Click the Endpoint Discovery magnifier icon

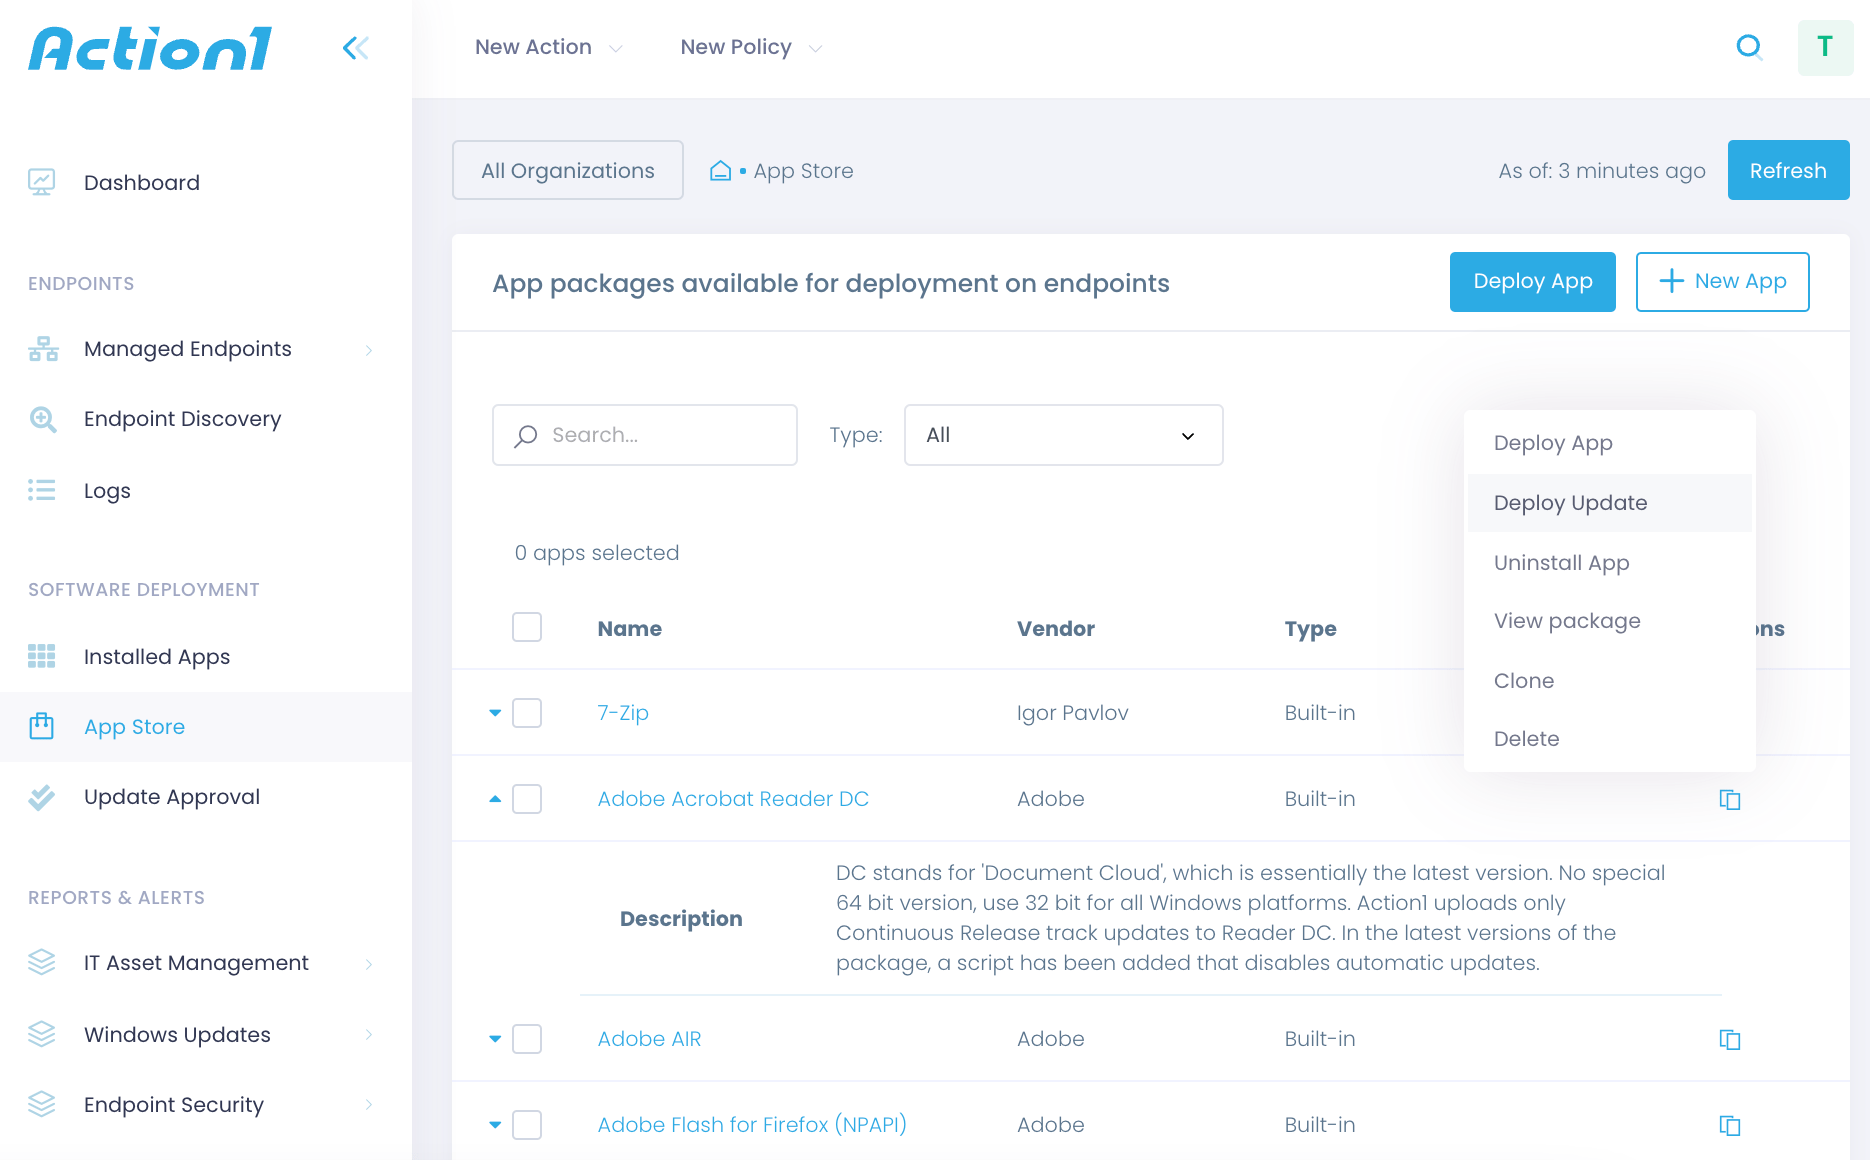pyautogui.click(x=43, y=419)
